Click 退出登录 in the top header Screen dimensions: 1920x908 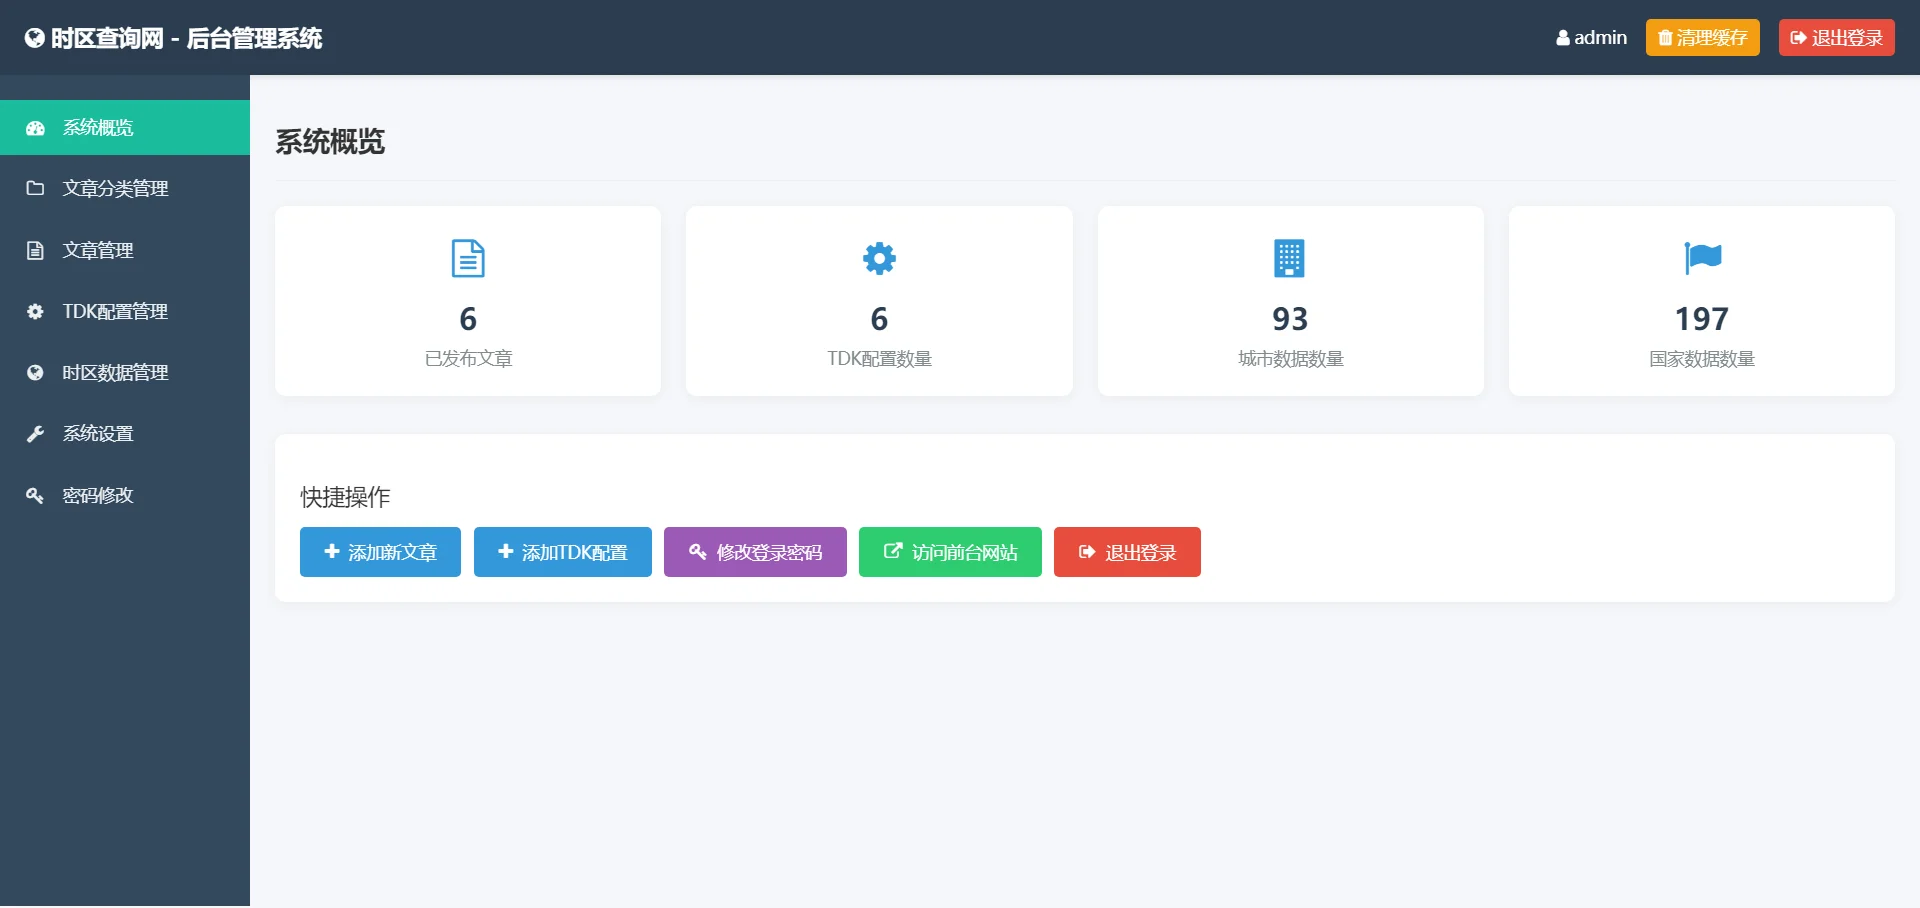point(1836,38)
